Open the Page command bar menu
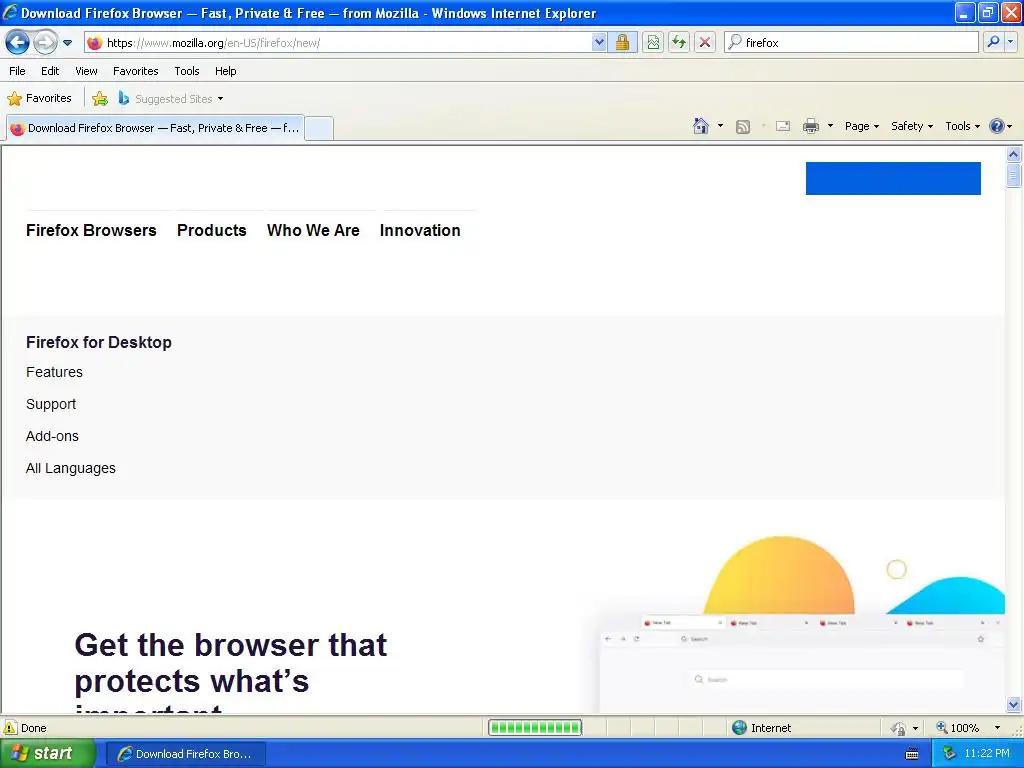The image size is (1024, 768). 861,126
